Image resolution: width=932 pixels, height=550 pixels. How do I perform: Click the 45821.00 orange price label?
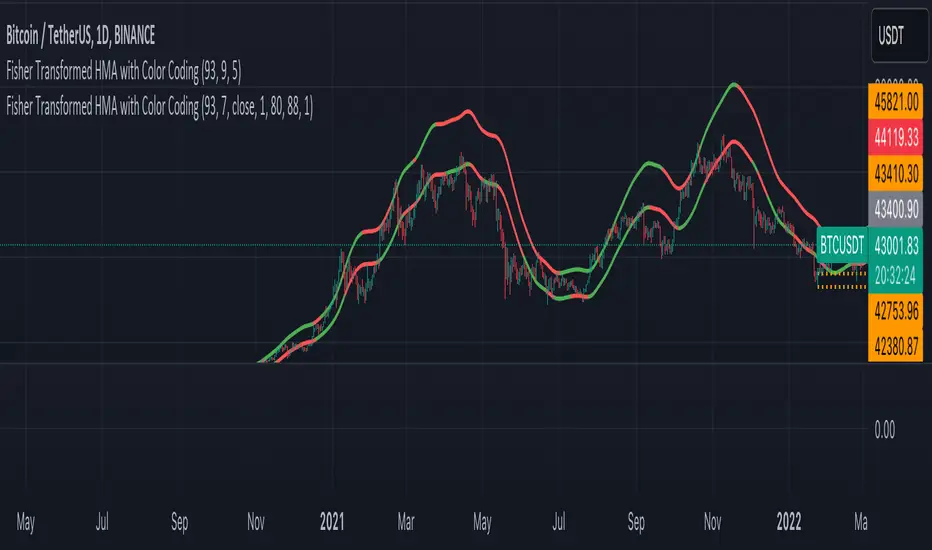tap(896, 102)
